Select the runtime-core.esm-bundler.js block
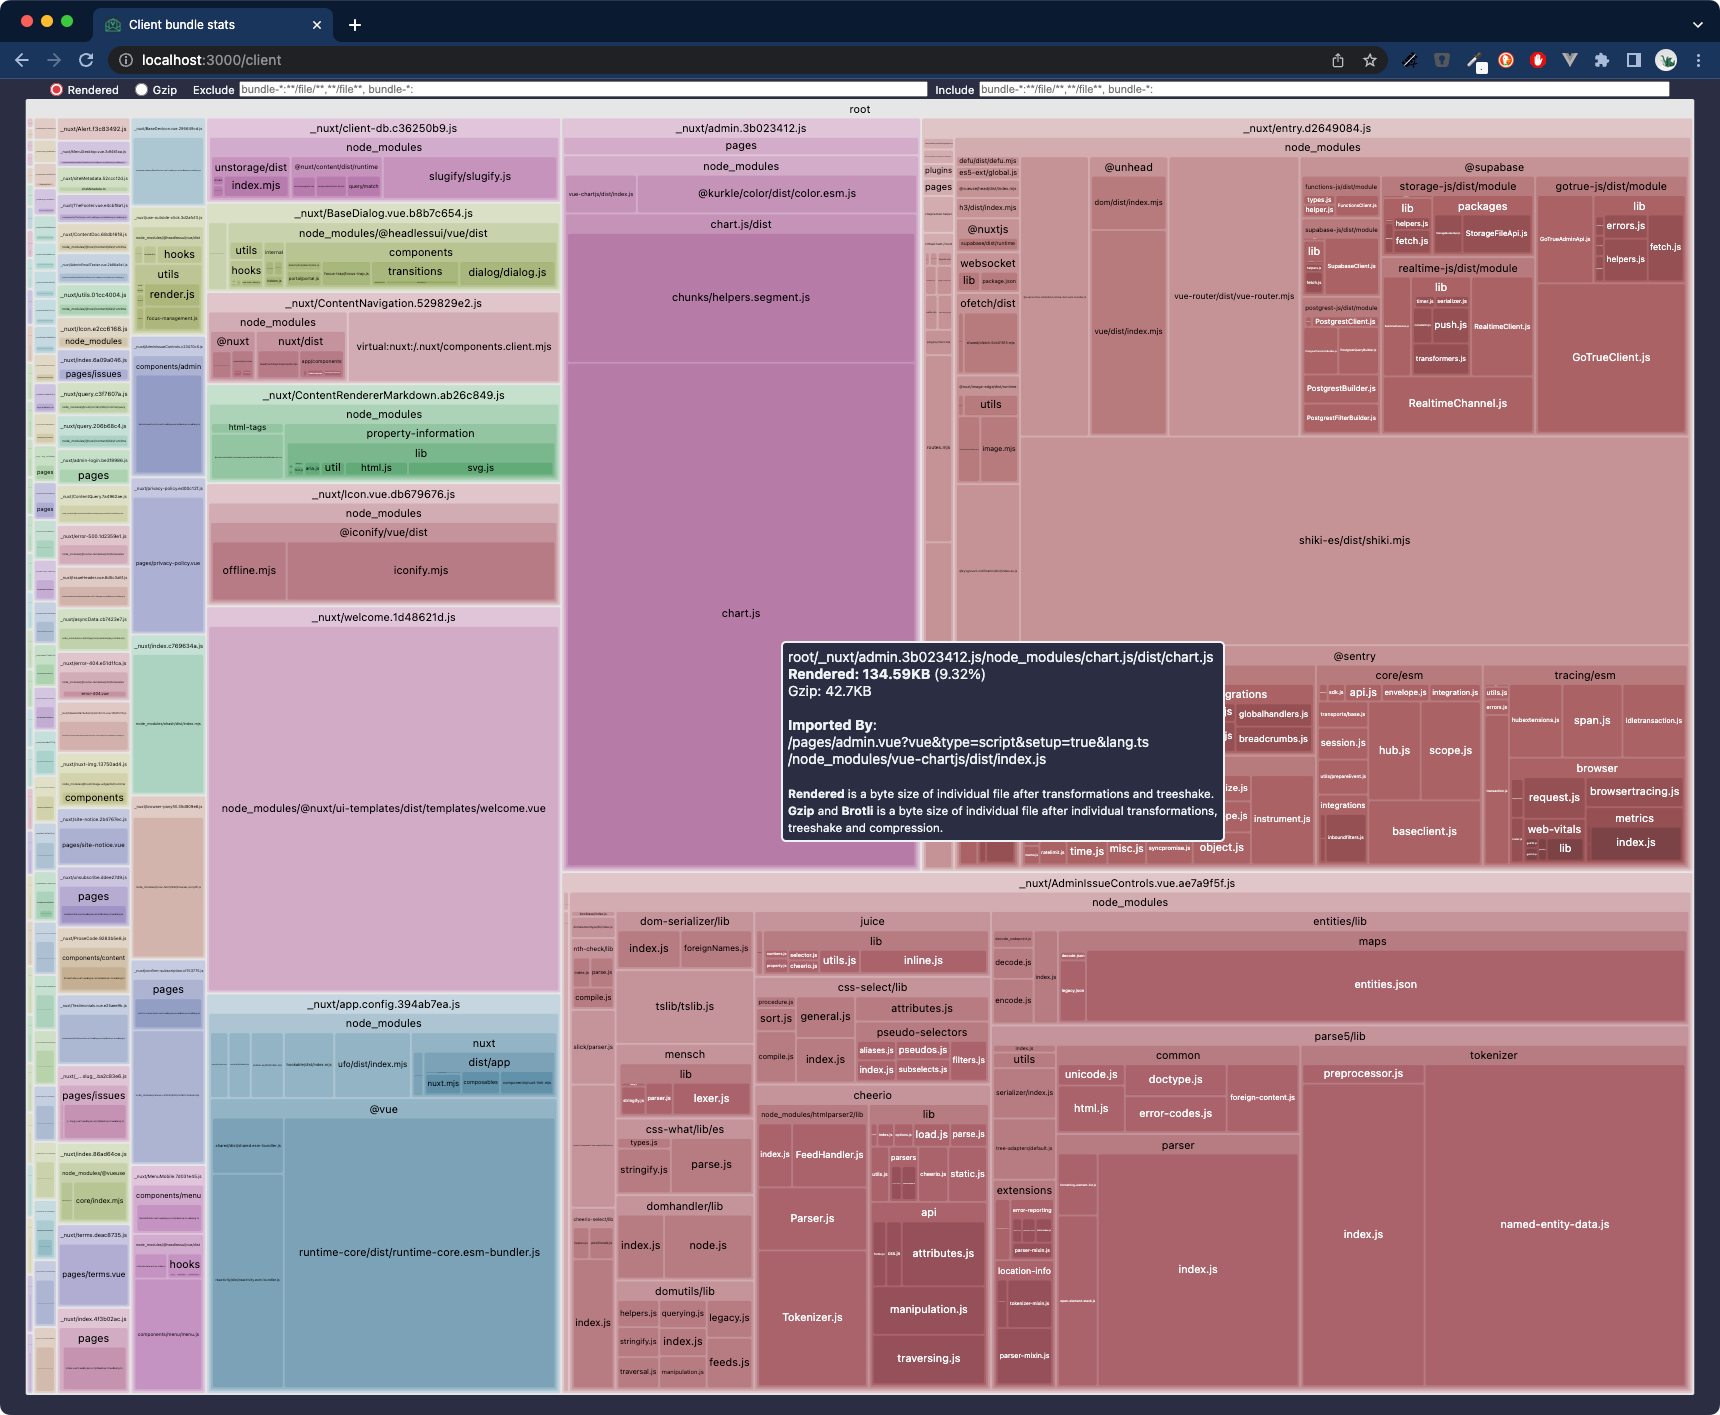This screenshot has height=1415, width=1720. [419, 1252]
